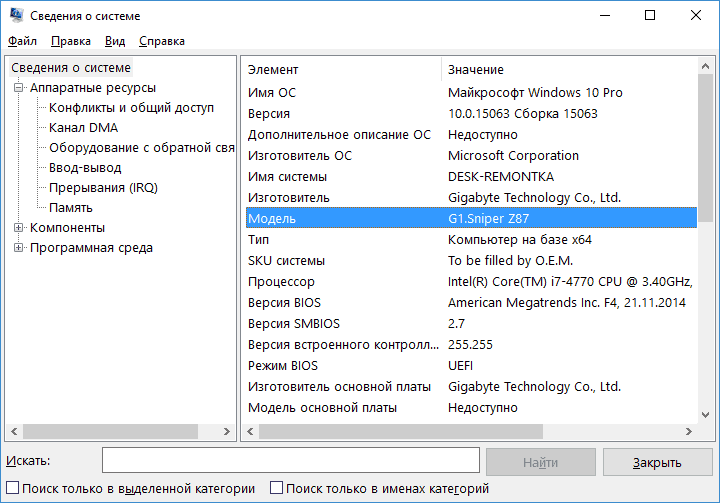Click the Майкрософт Windows 10 Pro value

(x=535, y=92)
